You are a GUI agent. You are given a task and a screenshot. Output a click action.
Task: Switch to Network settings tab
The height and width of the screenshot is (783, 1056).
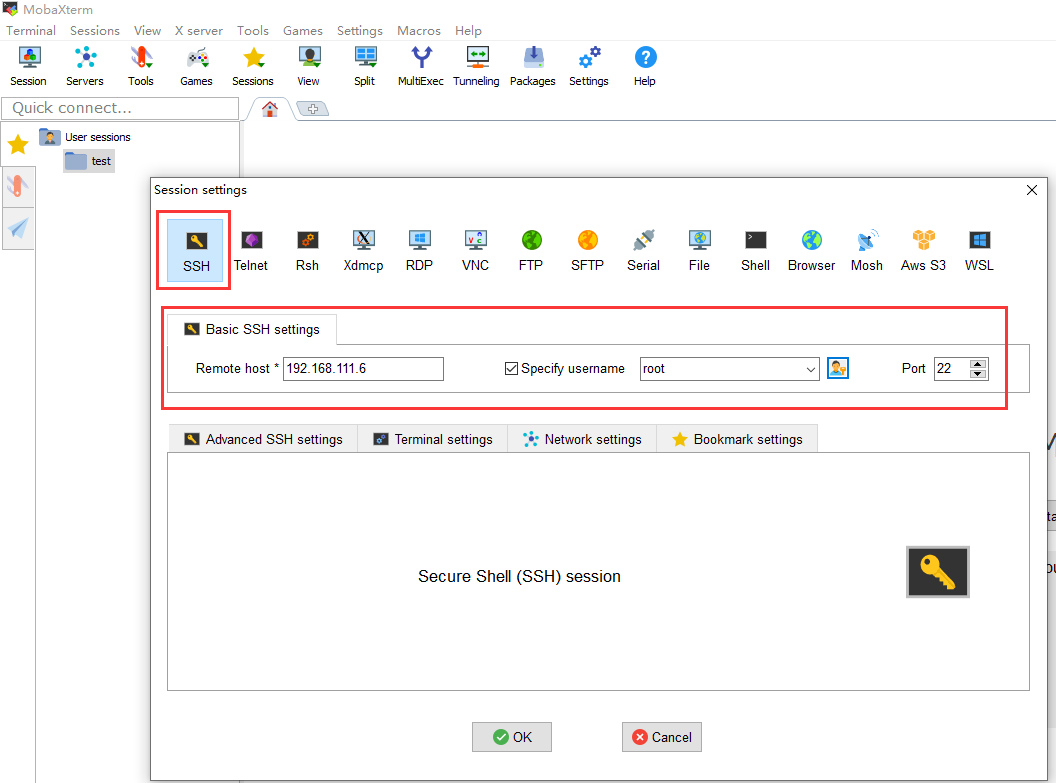pos(583,439)
